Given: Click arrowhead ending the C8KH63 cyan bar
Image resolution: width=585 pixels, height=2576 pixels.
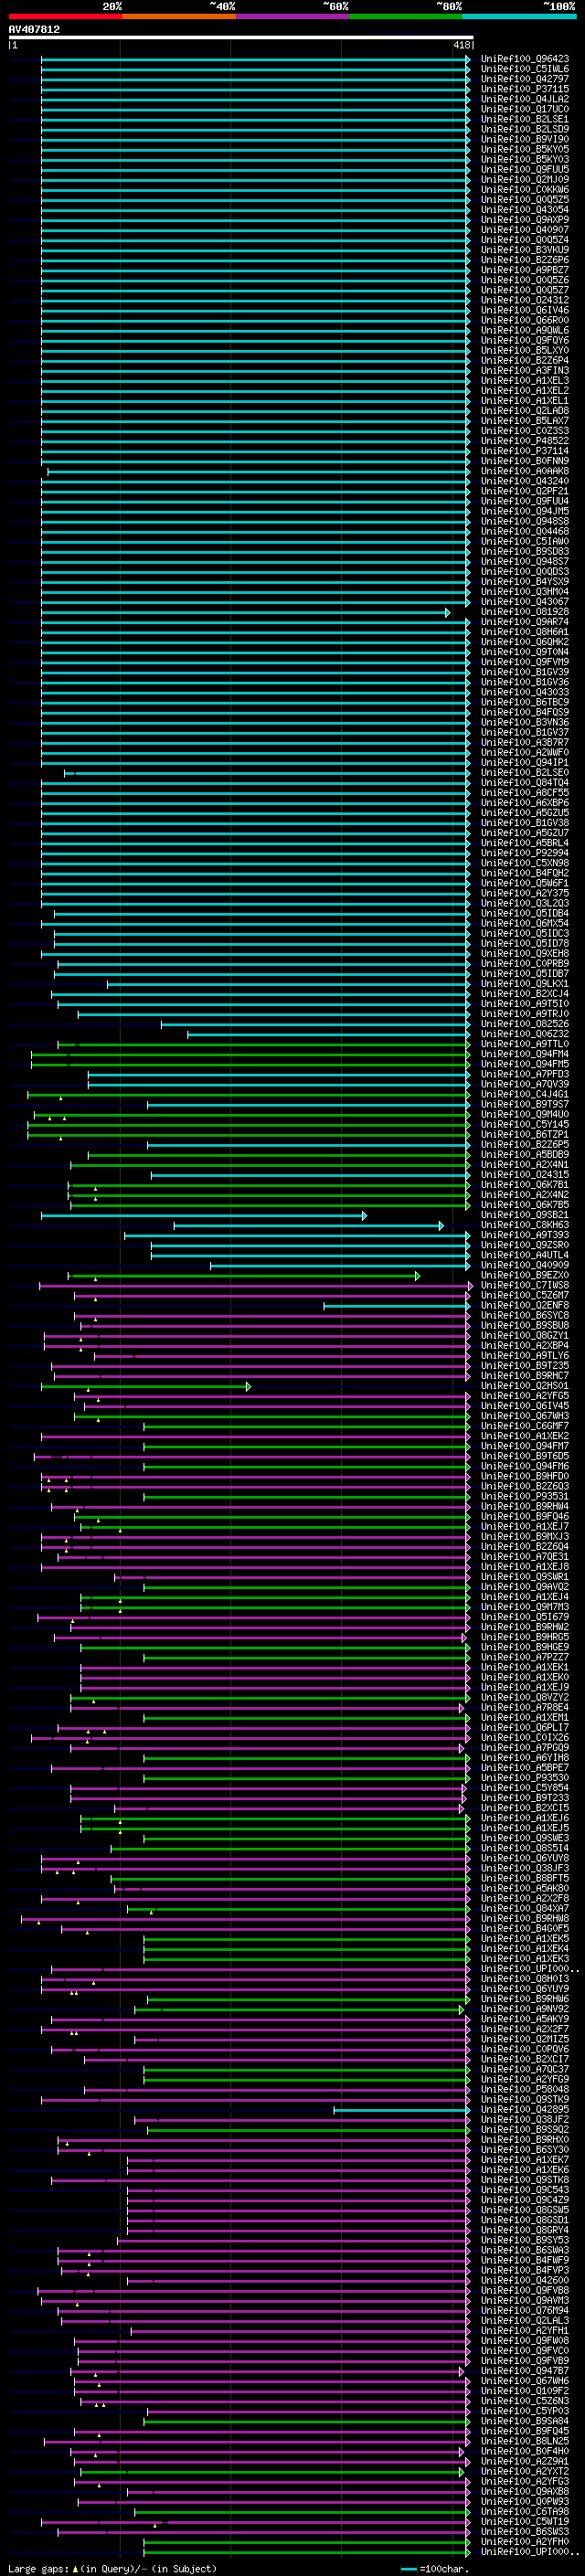Looking at the screenshot, I should [x=441, y=1225].
